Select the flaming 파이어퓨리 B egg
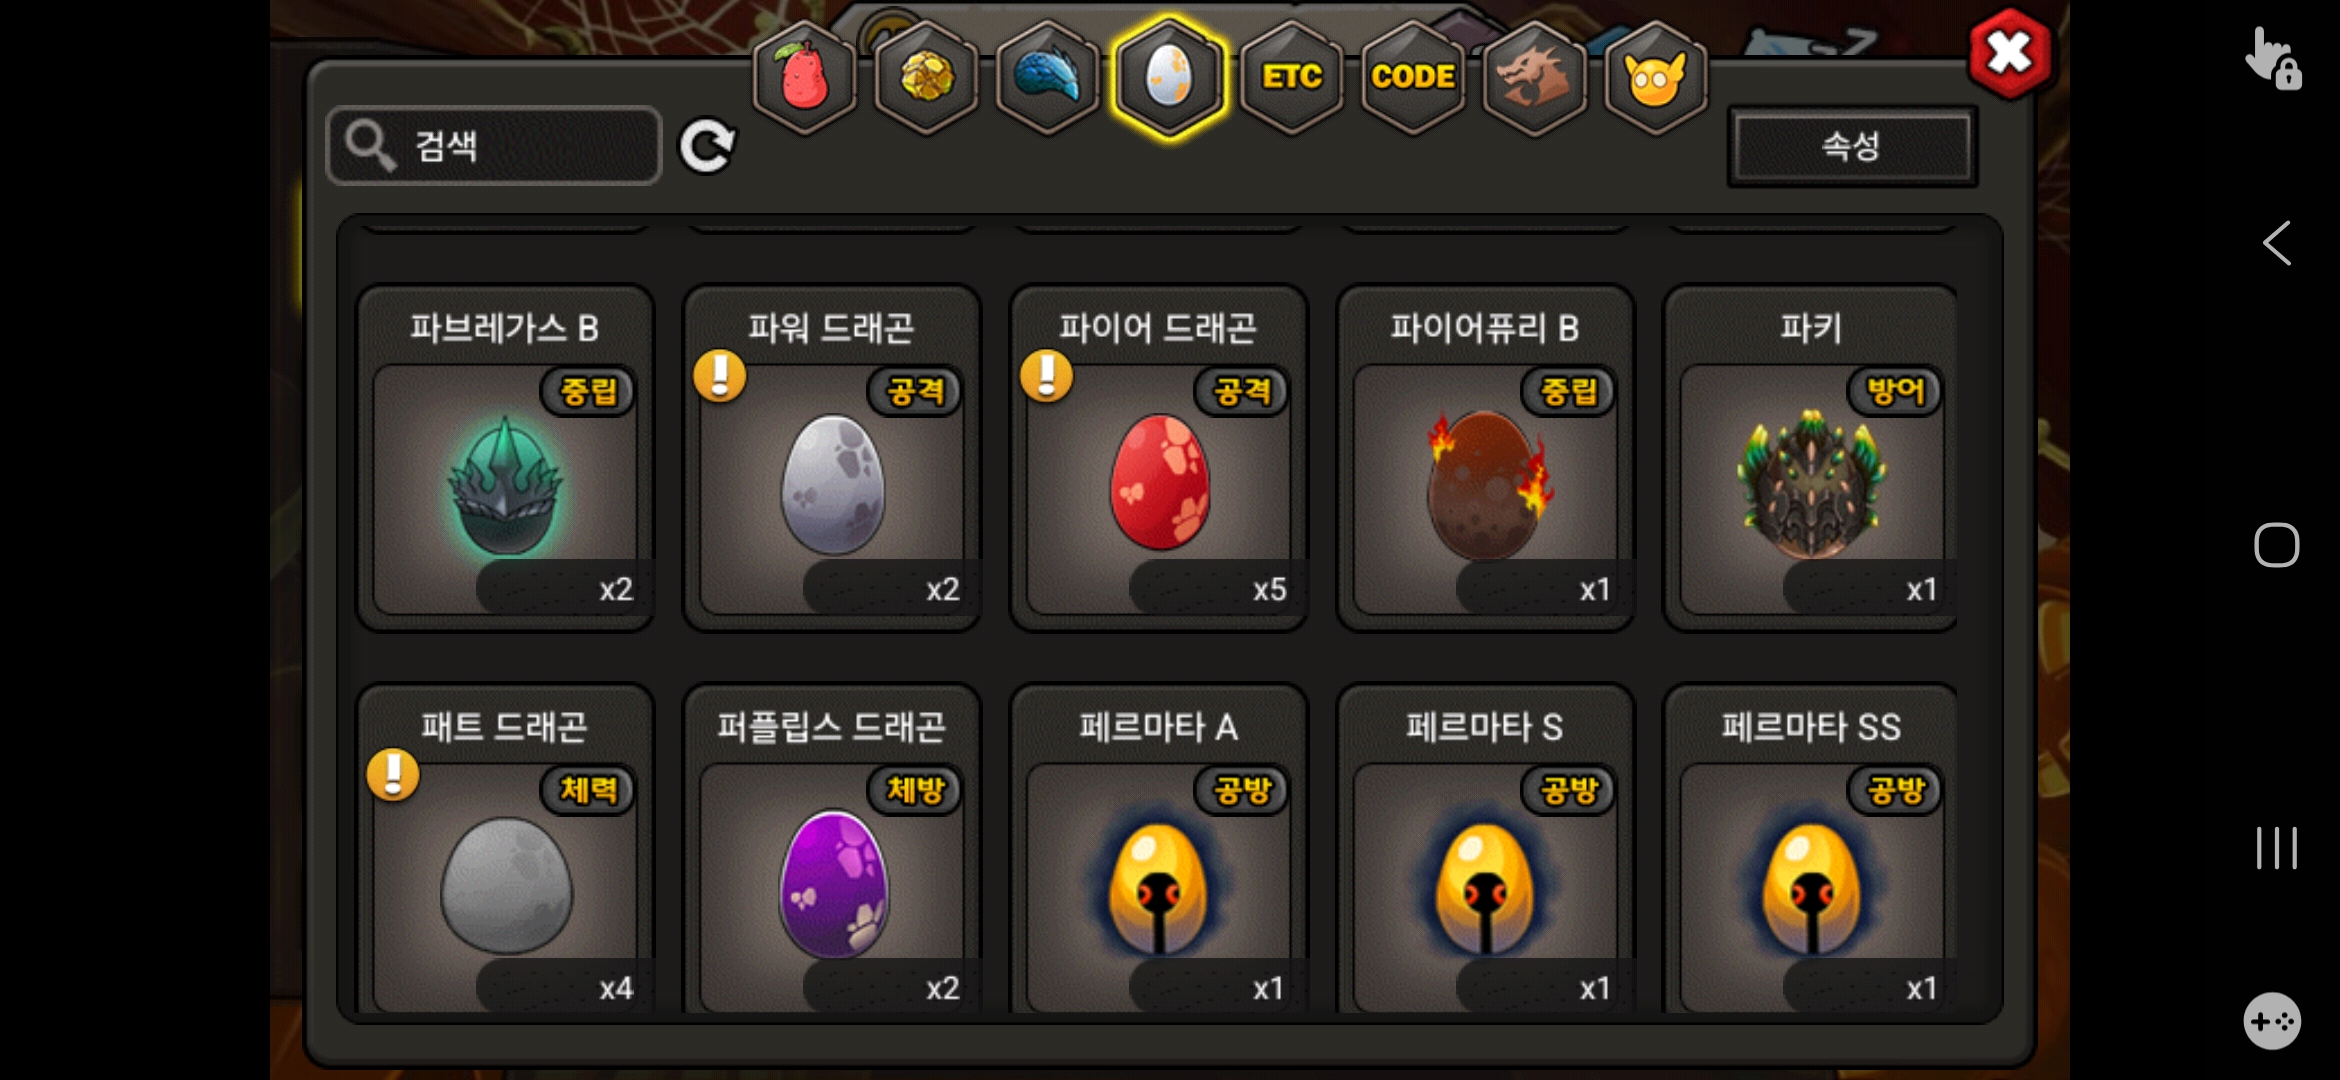 coord(1485,459)
